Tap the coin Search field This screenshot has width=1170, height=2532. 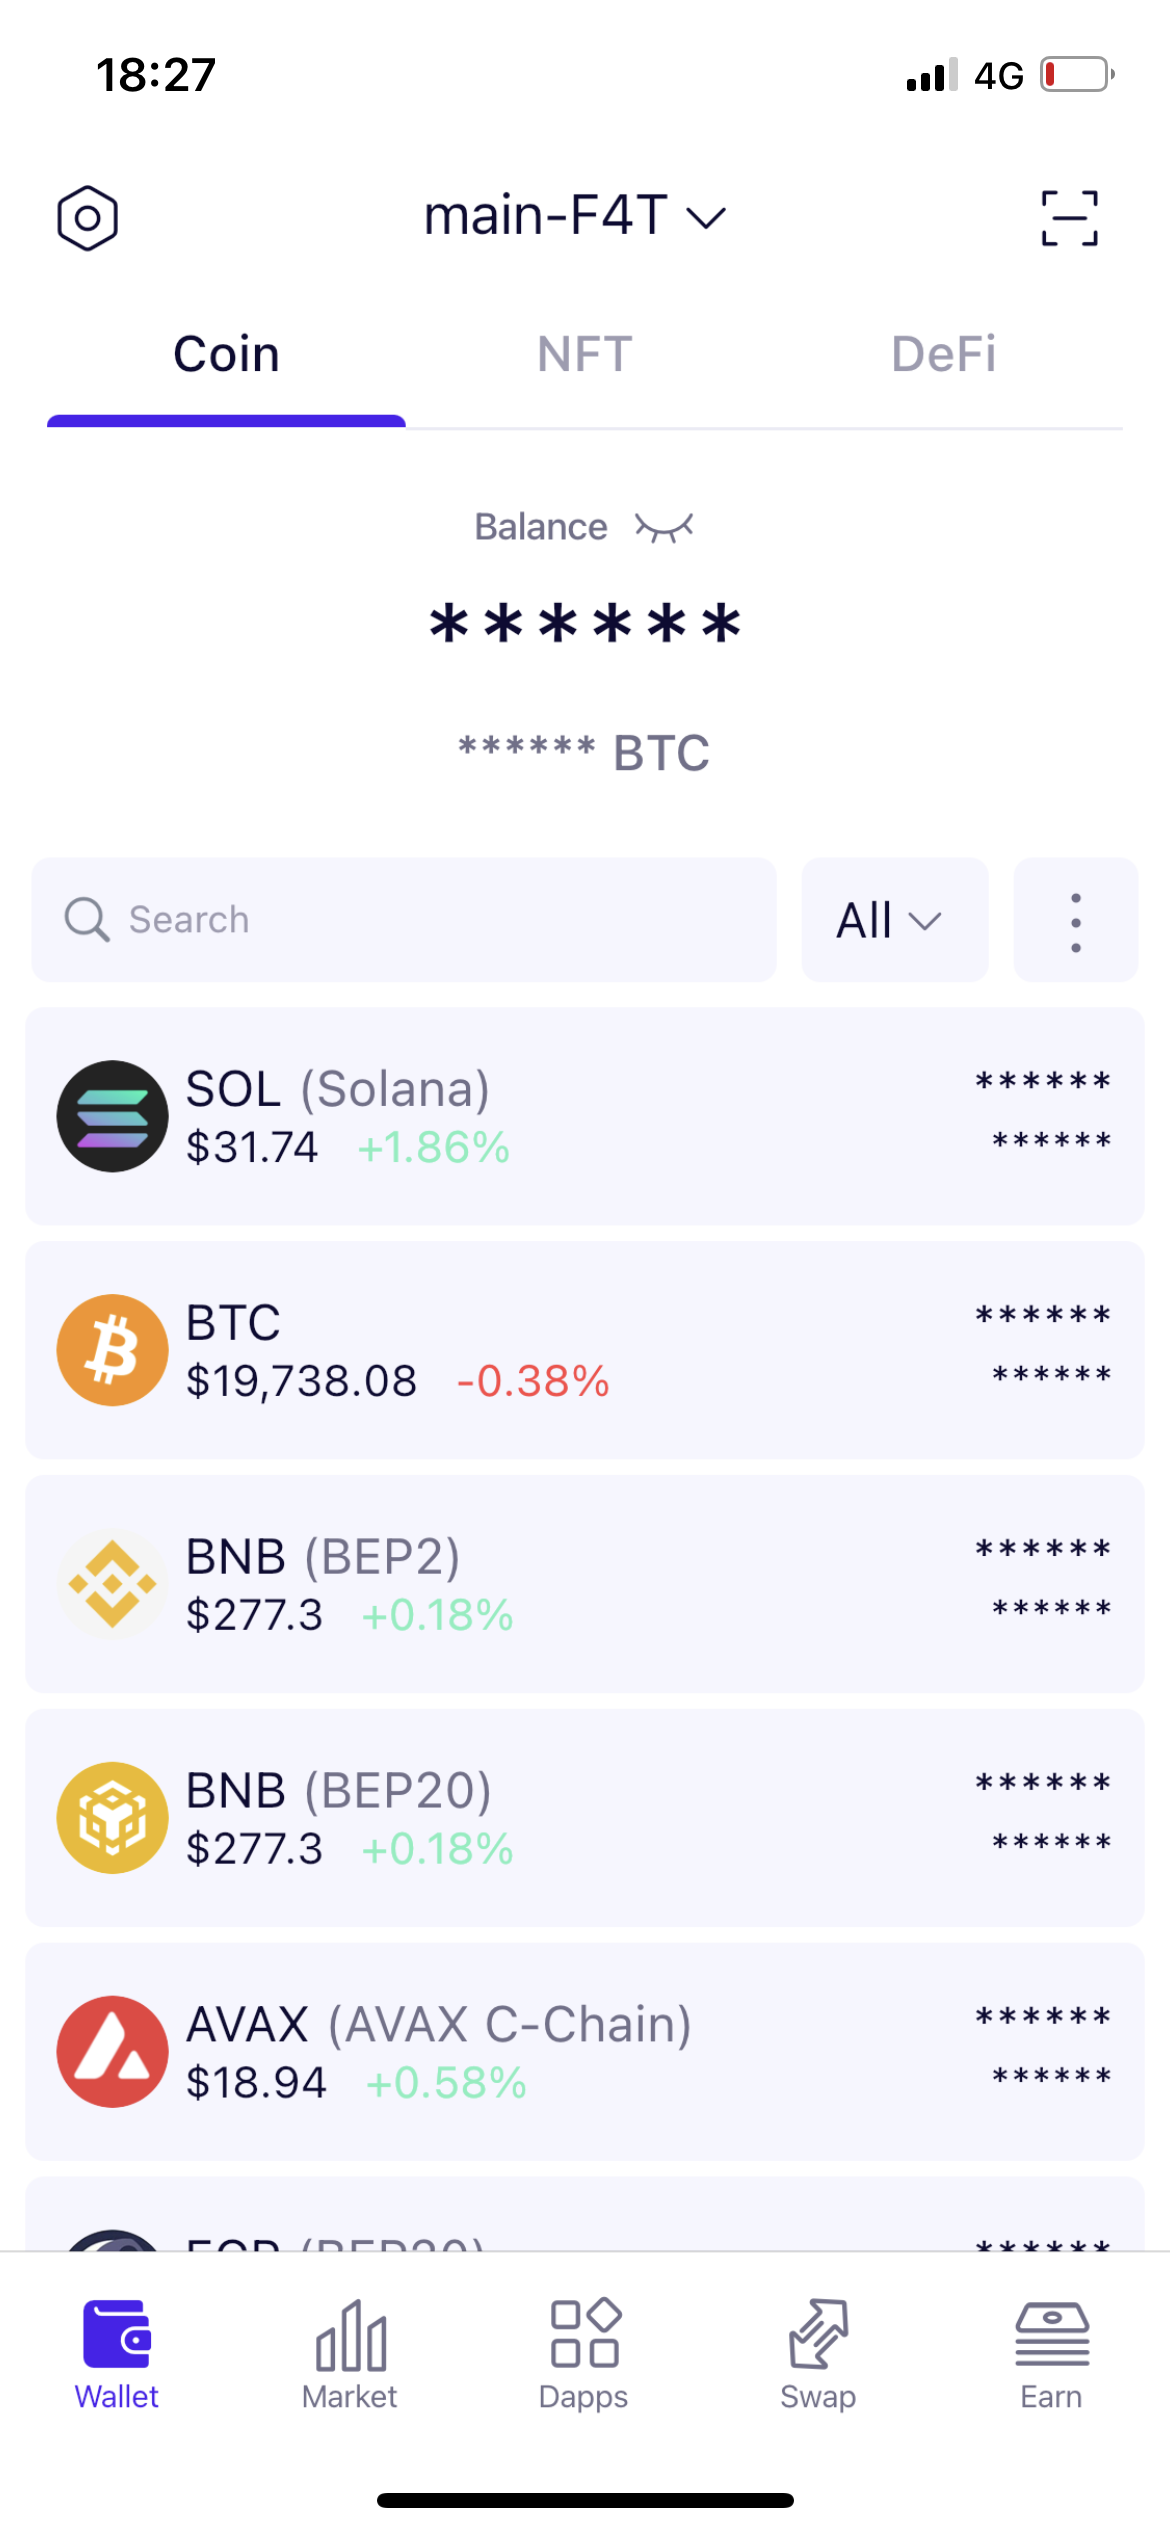404,921
